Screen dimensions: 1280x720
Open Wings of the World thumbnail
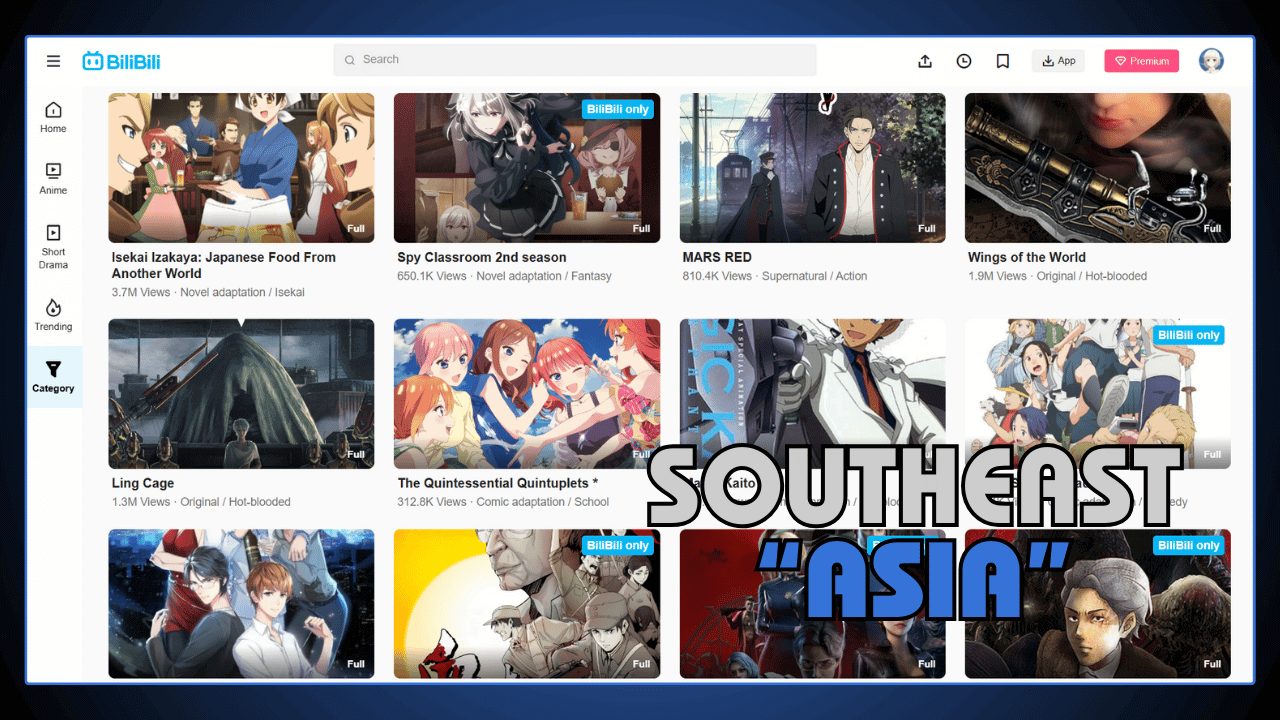(x=1097, y=168)
